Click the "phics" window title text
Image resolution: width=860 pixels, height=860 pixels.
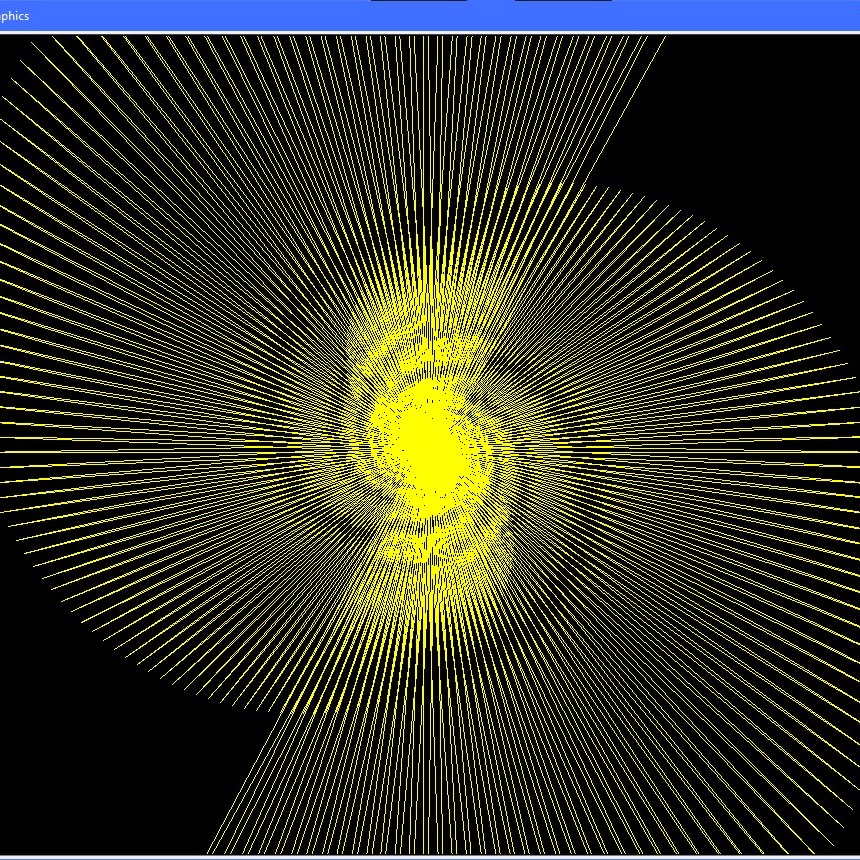(x=14, y=16)
